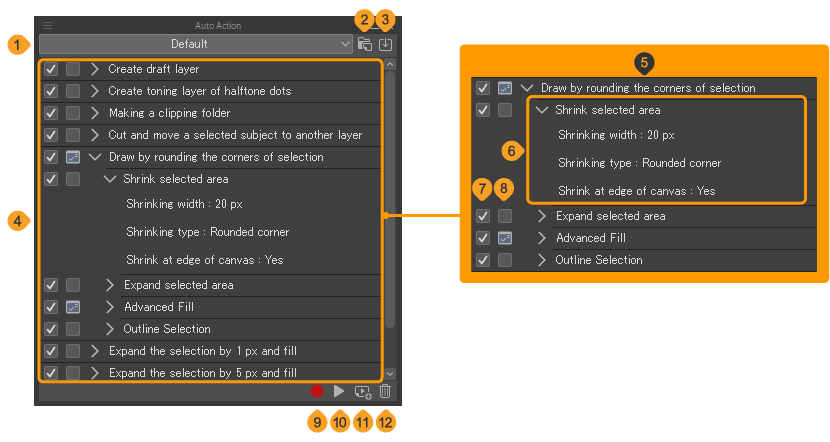Image resolution: width=830 pixels, height=442 pixels.
Task: Click the Auto Action palette title
Action: point(218,25)
